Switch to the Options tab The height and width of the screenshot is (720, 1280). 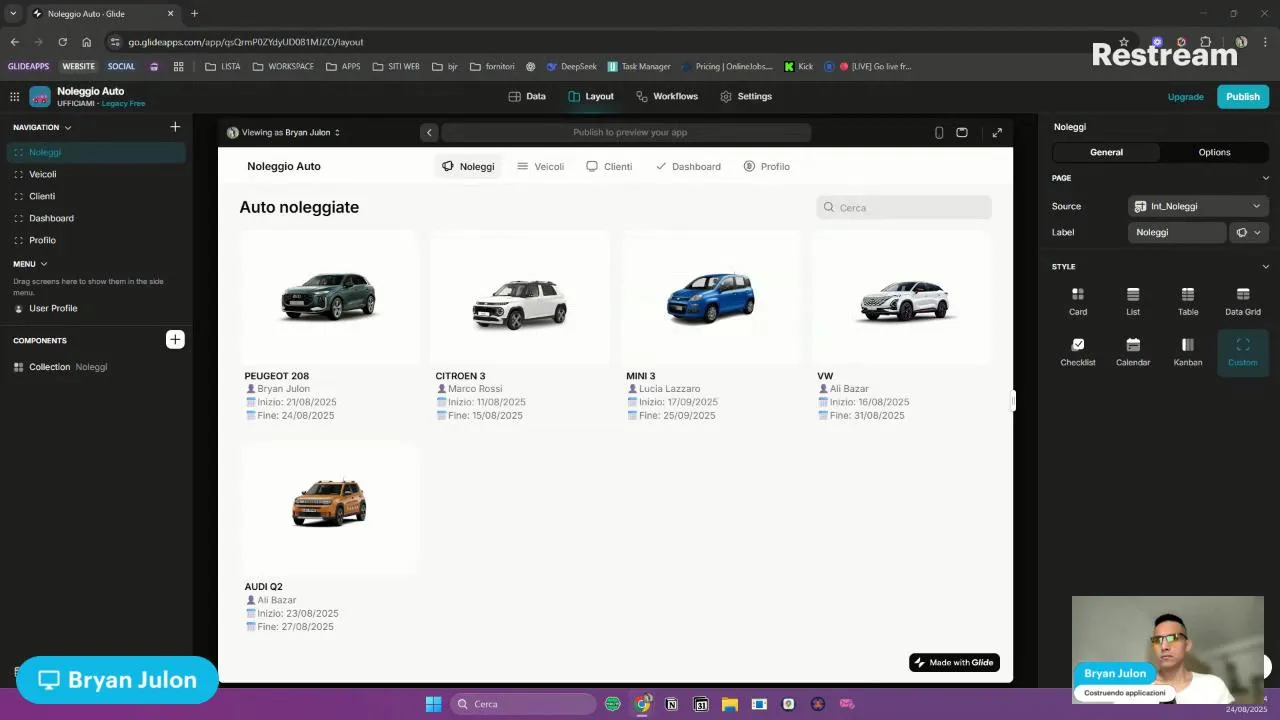click(1214, 152)
